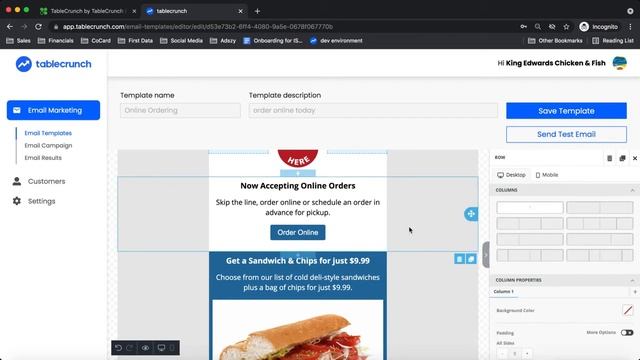Select three equal columns layout

tap(530, 223)
